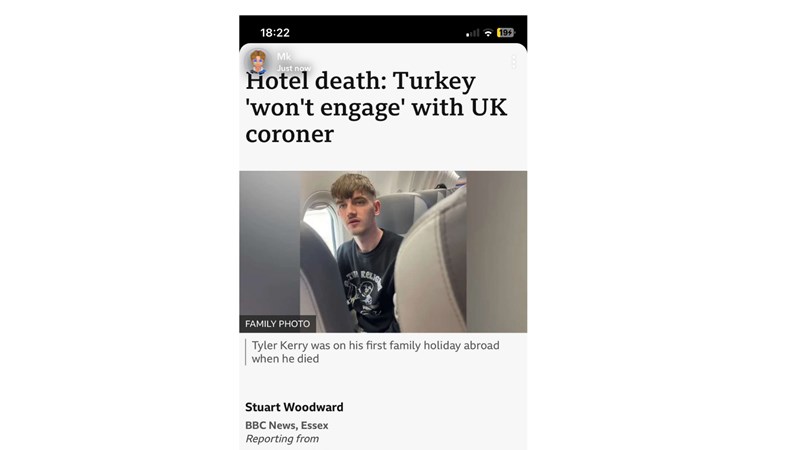The image size is (800, 450).
Task: Tap the Bitmoji avatar of Mk
Action: pos(258,62)
